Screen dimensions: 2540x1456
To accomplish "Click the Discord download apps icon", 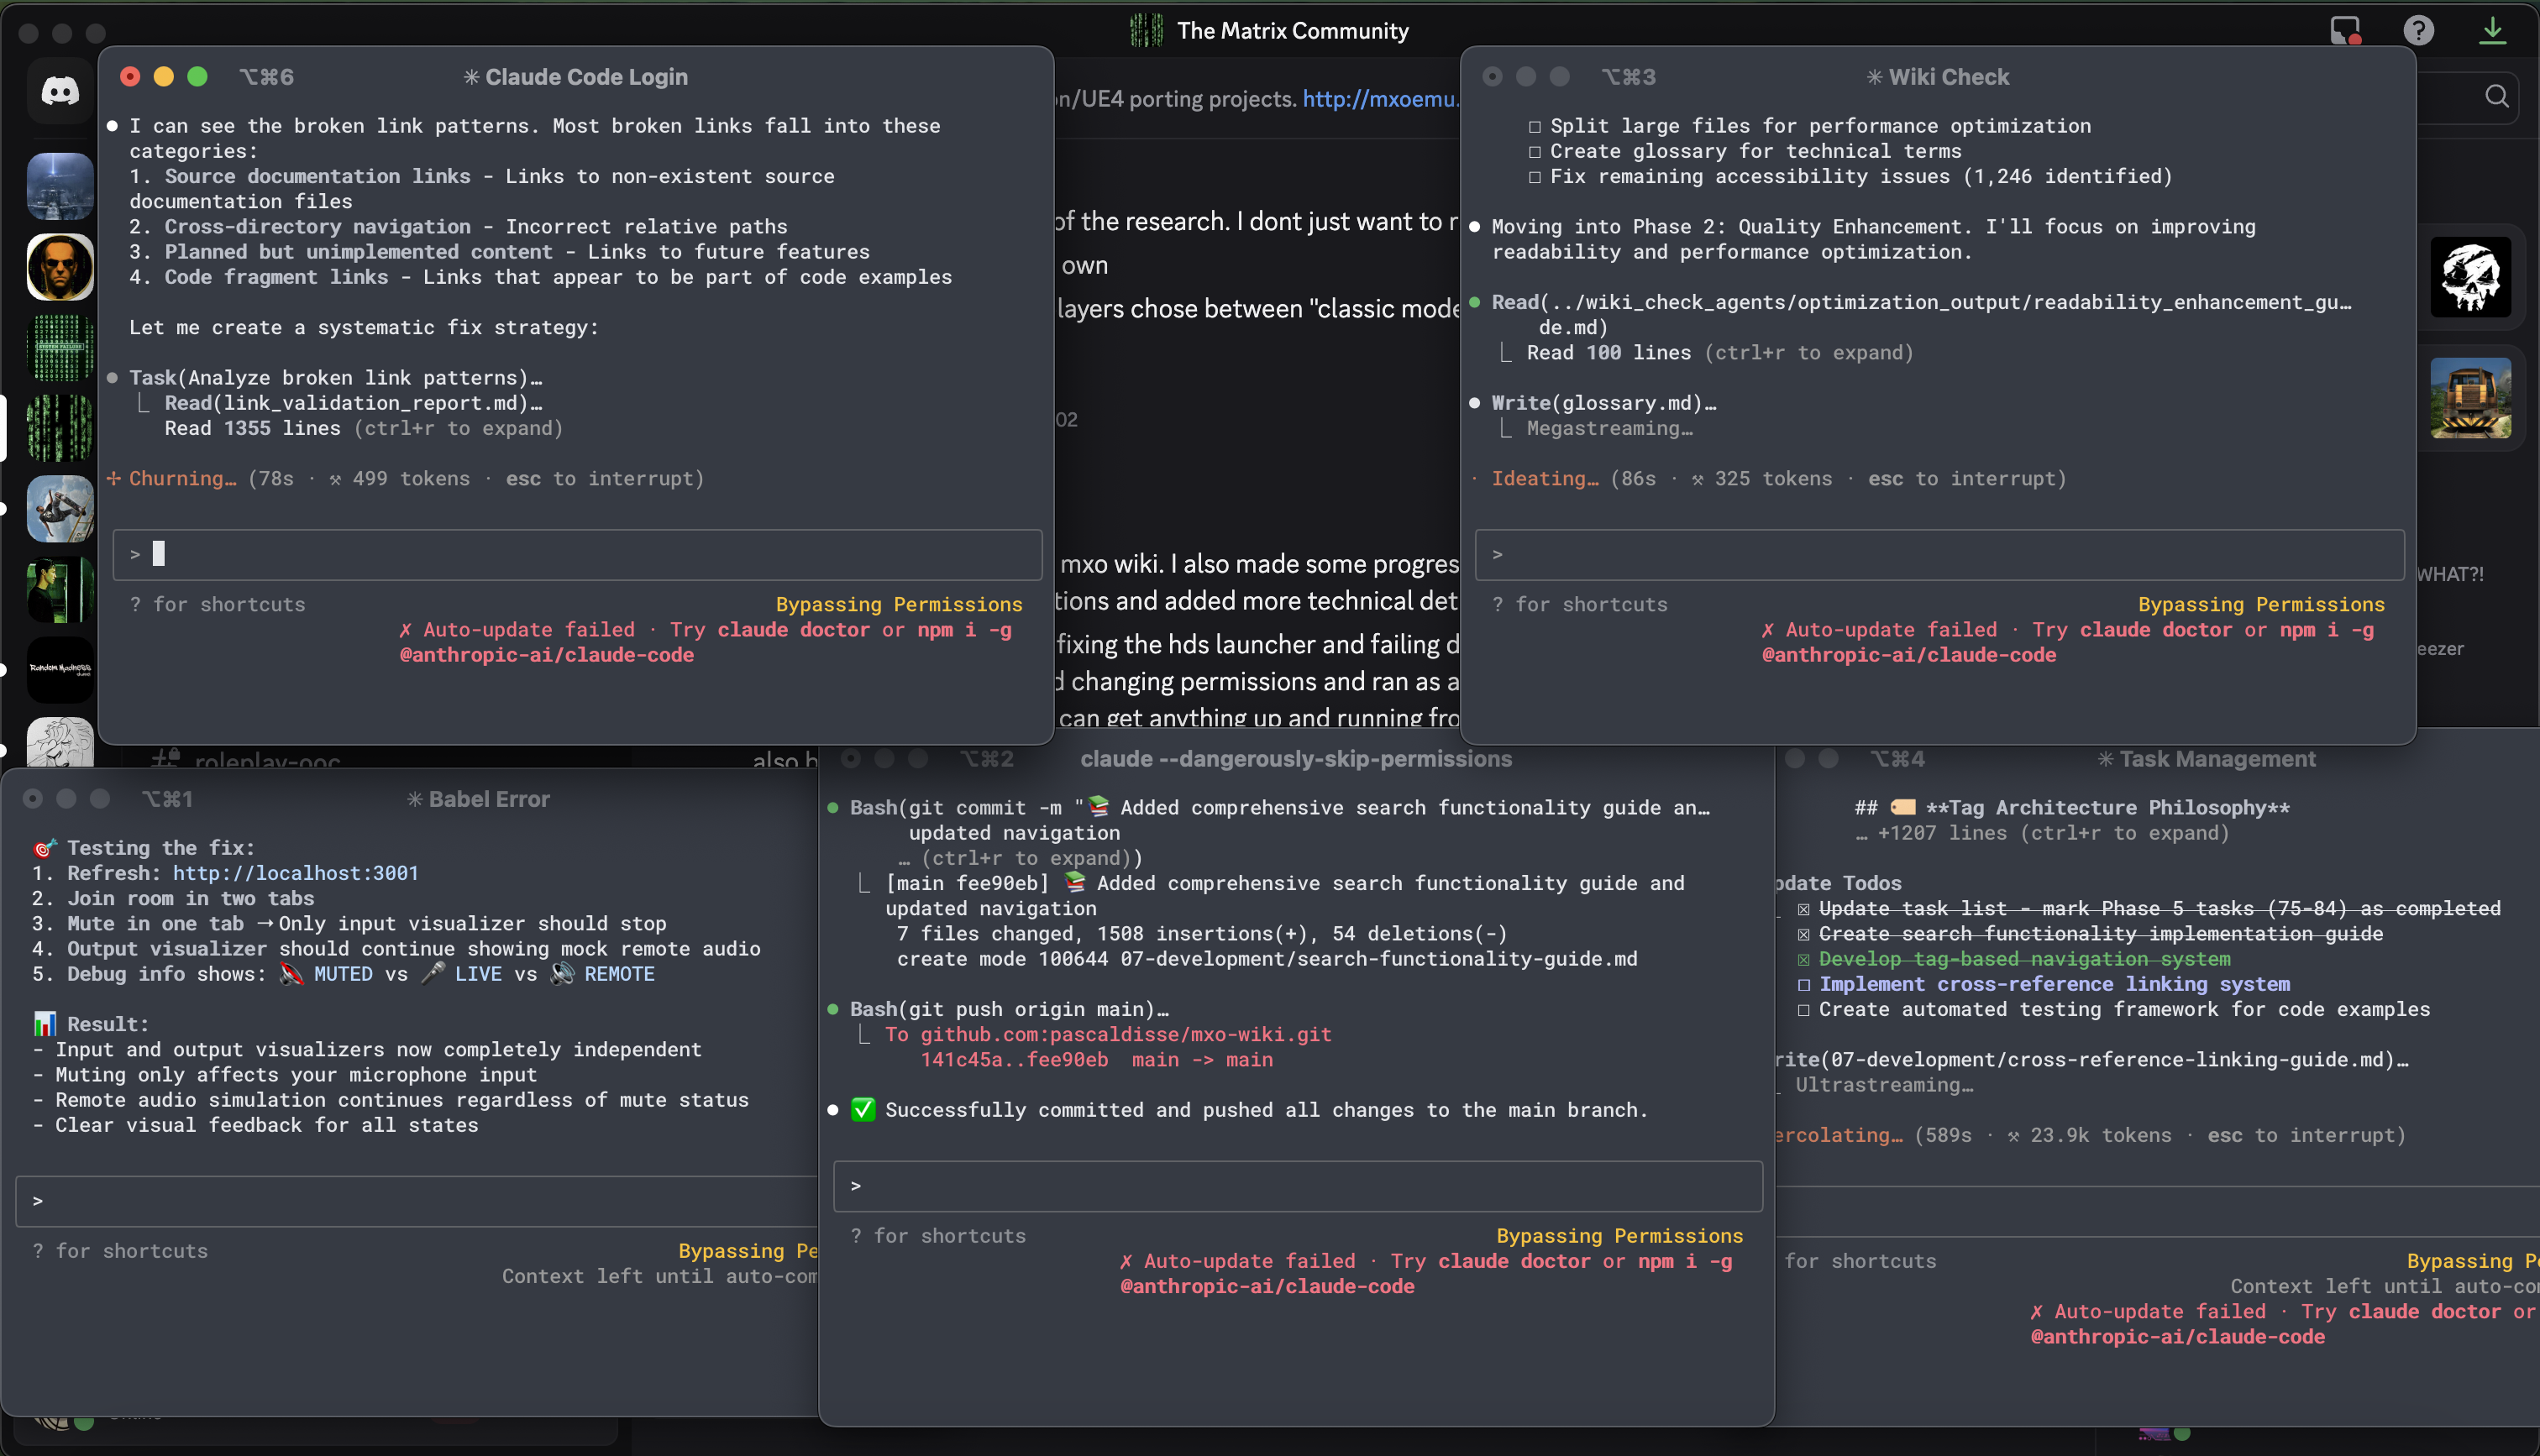I will [x=2492, y=30].
